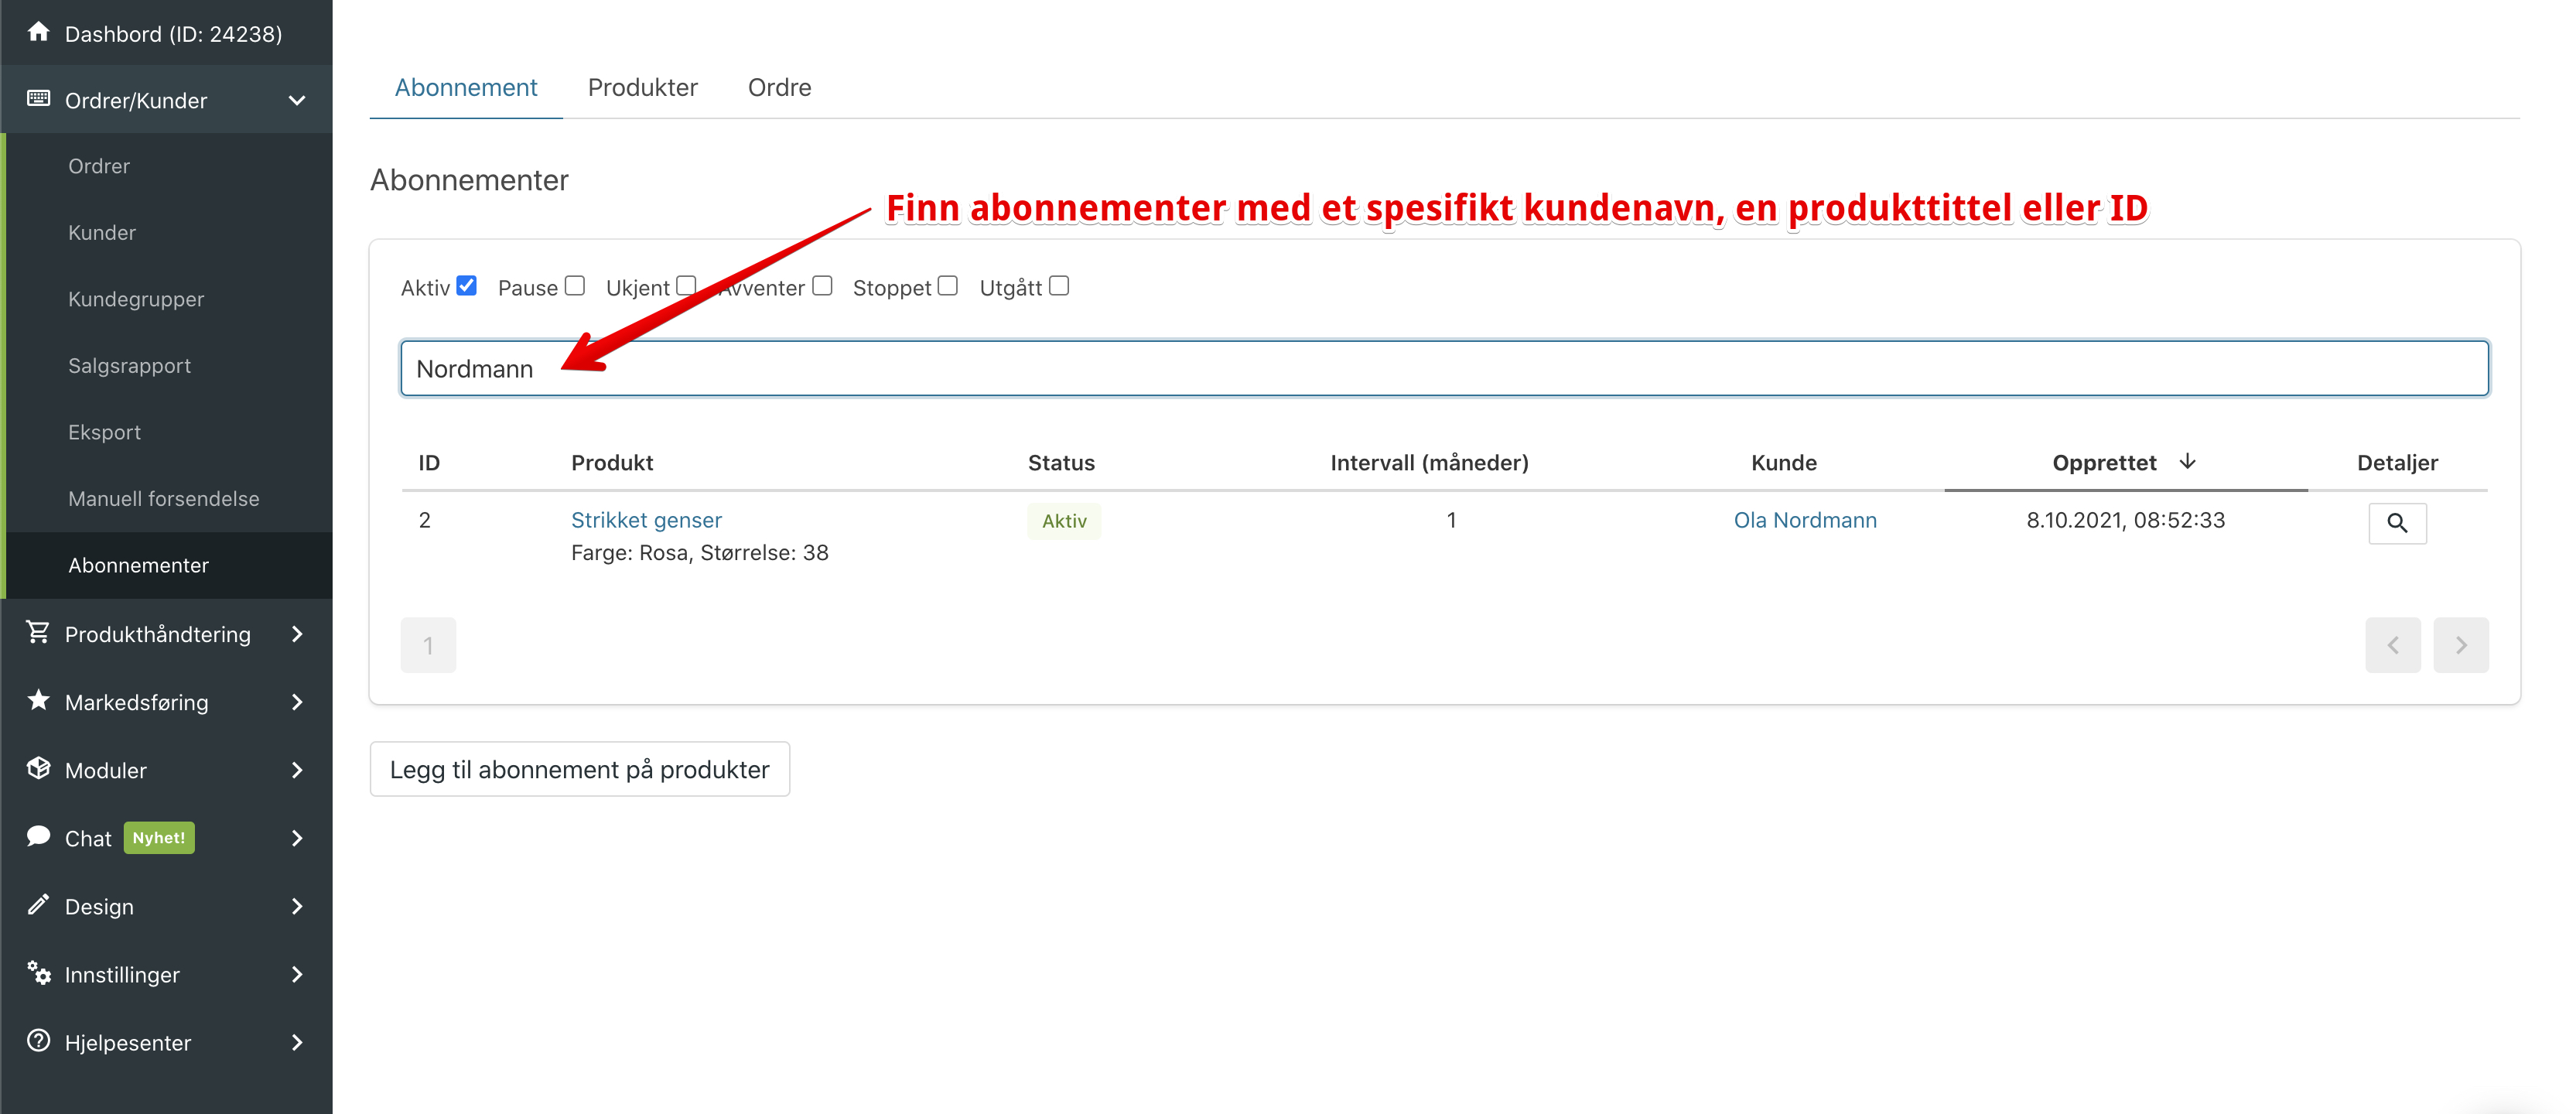Click the Hjelpesenter question mark icon

(x=38, y=1041)
